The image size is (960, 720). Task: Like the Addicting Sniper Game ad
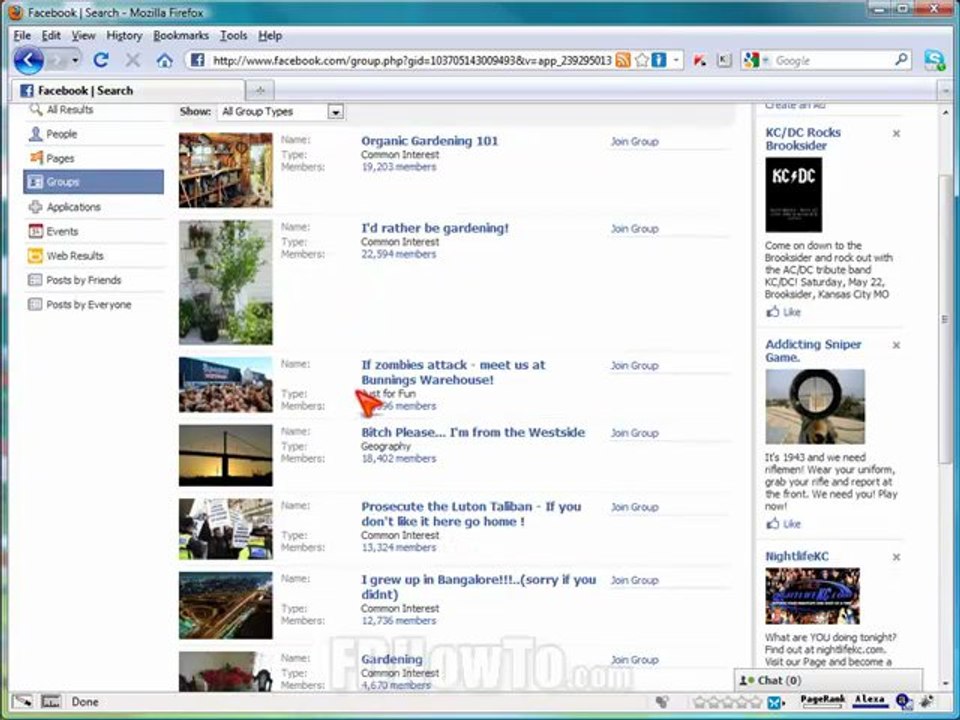tap(784, 524)
